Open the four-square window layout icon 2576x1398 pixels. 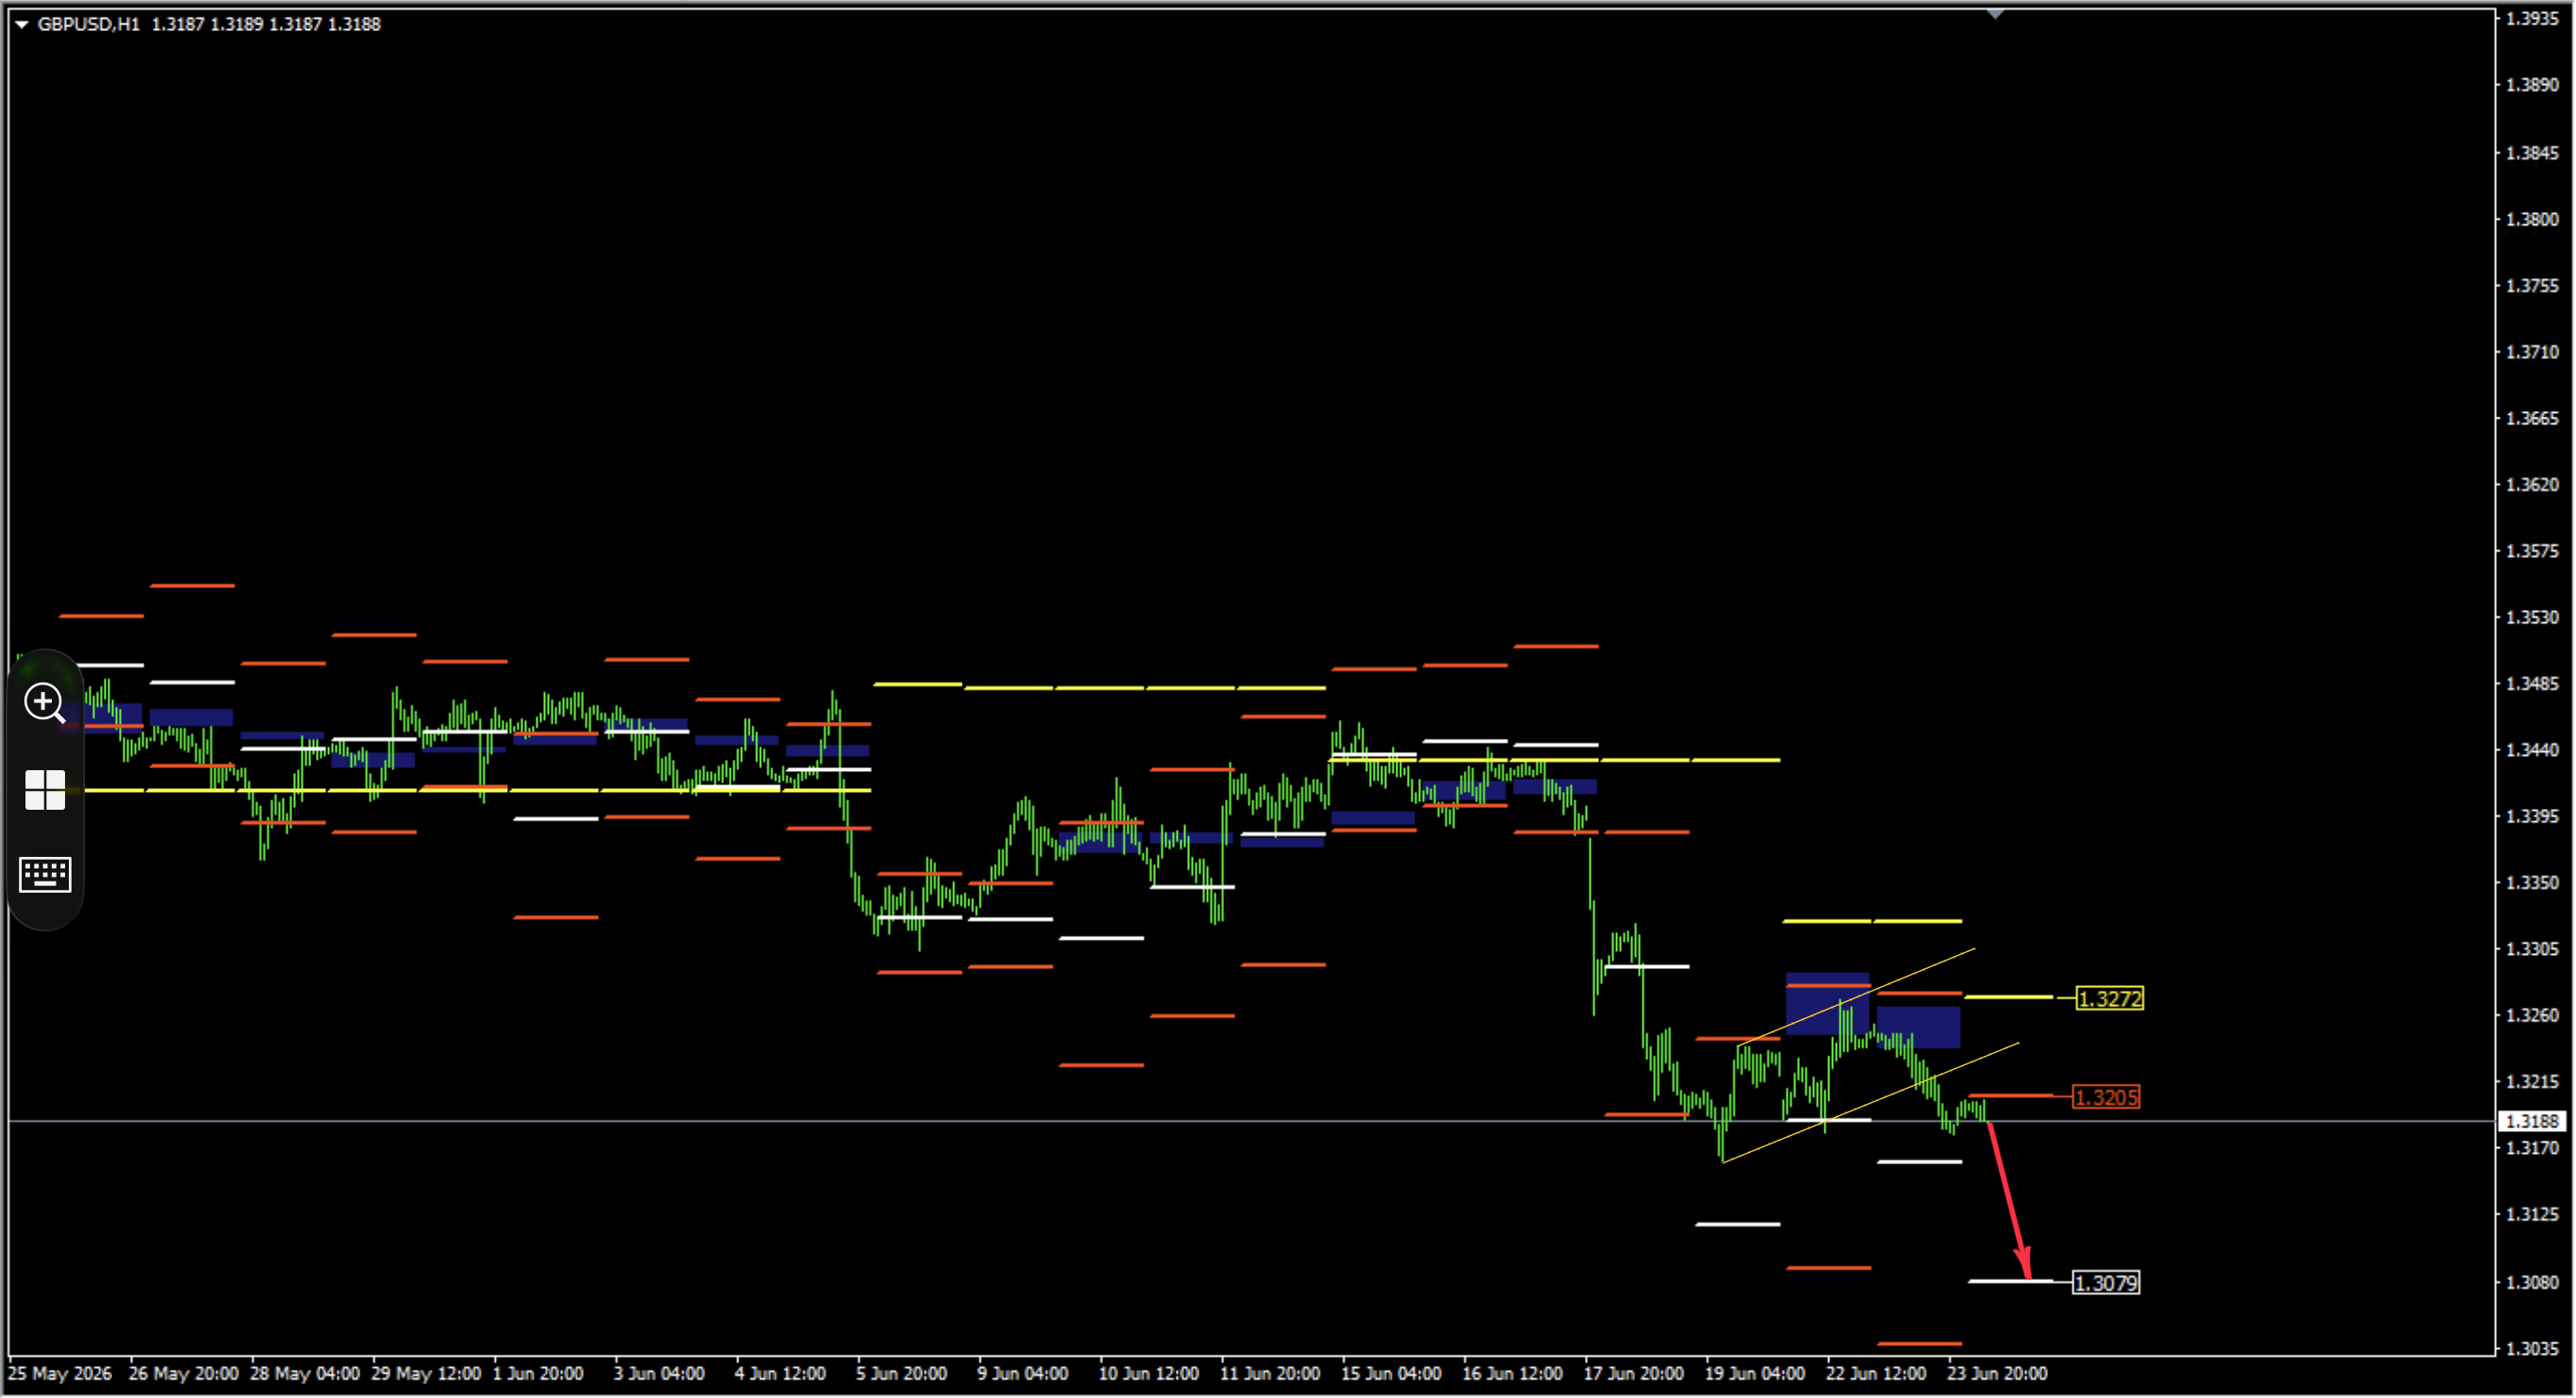(45, 790)
